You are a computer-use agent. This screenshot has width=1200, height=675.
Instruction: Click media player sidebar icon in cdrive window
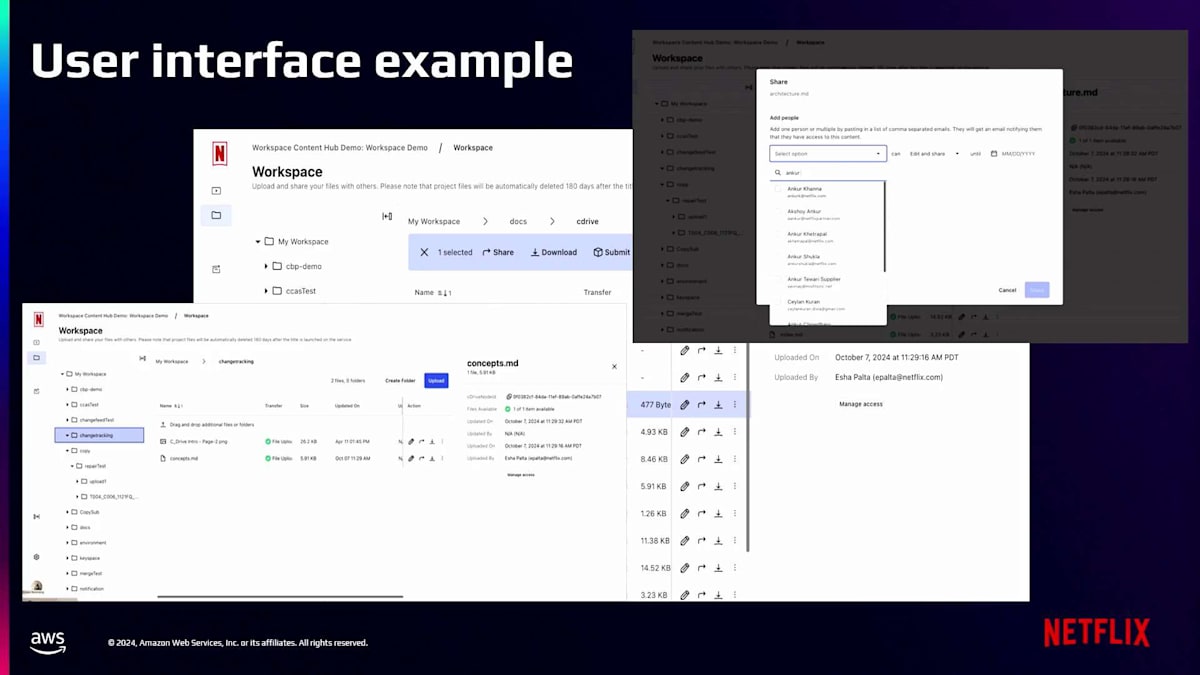pyautogui.click(x=216, y=190)
